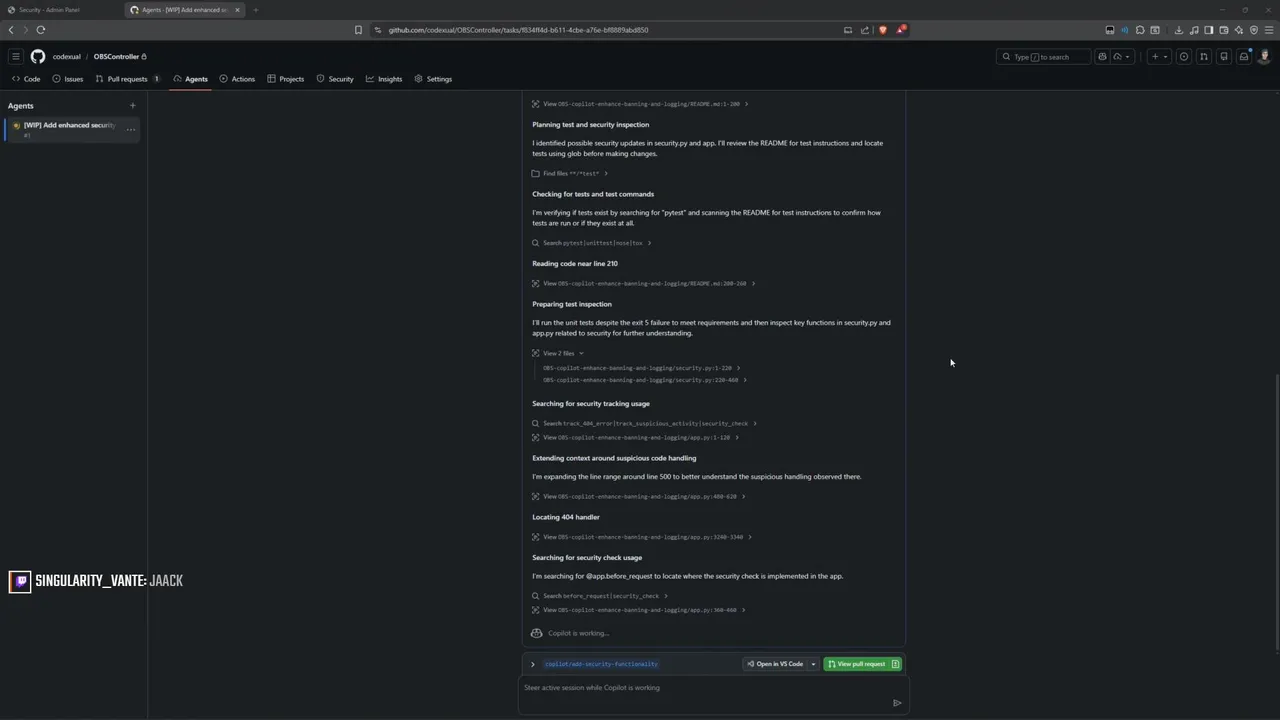Screen dimensions: 1280x720
Task: Click Open in VS Code button
Action: point(775,664)
